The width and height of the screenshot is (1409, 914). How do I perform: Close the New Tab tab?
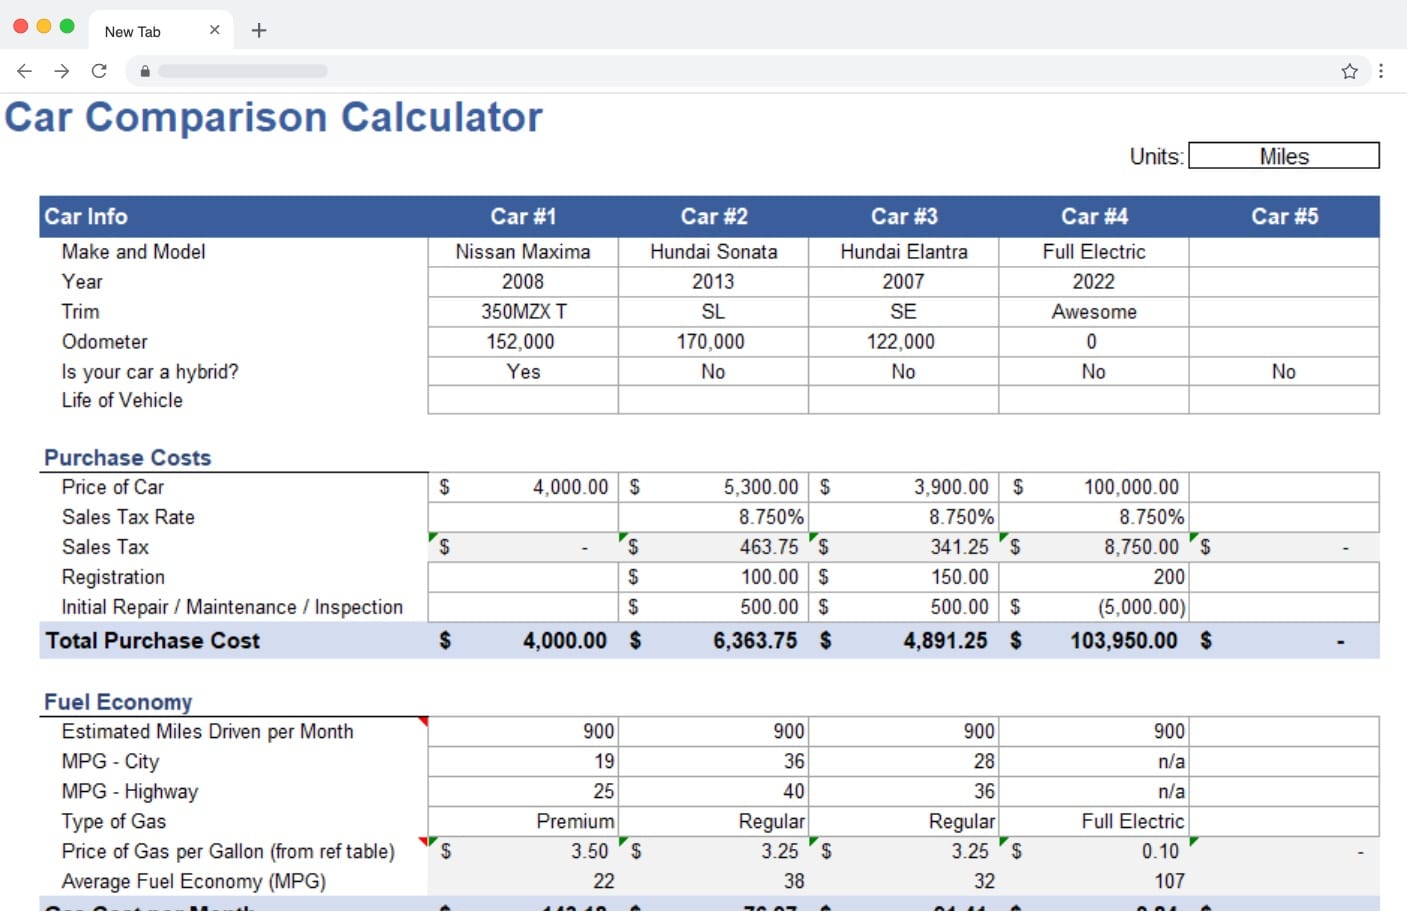pos(214,30)
